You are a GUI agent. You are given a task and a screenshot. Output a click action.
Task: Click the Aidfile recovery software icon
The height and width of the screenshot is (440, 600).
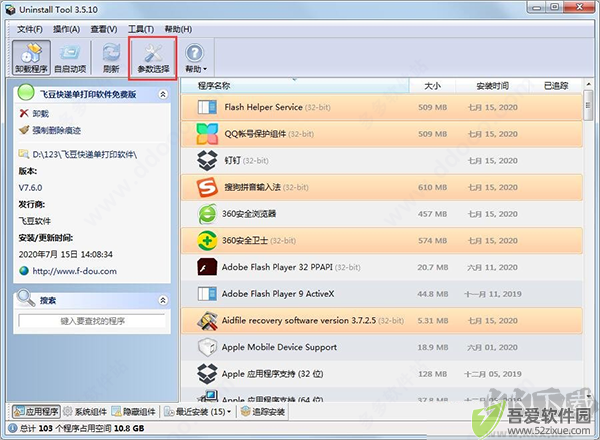[x=207, y=321]
